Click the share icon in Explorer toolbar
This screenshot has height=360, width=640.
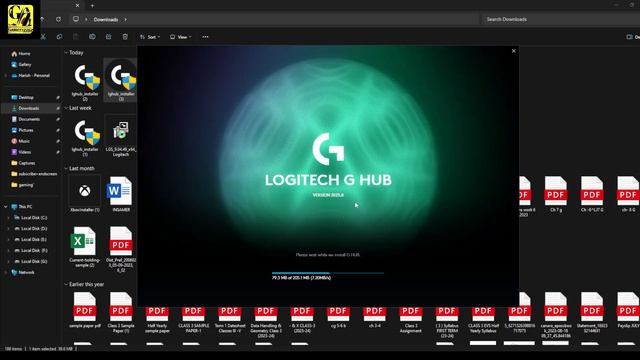pyautogui.click(x=108, y=37)
